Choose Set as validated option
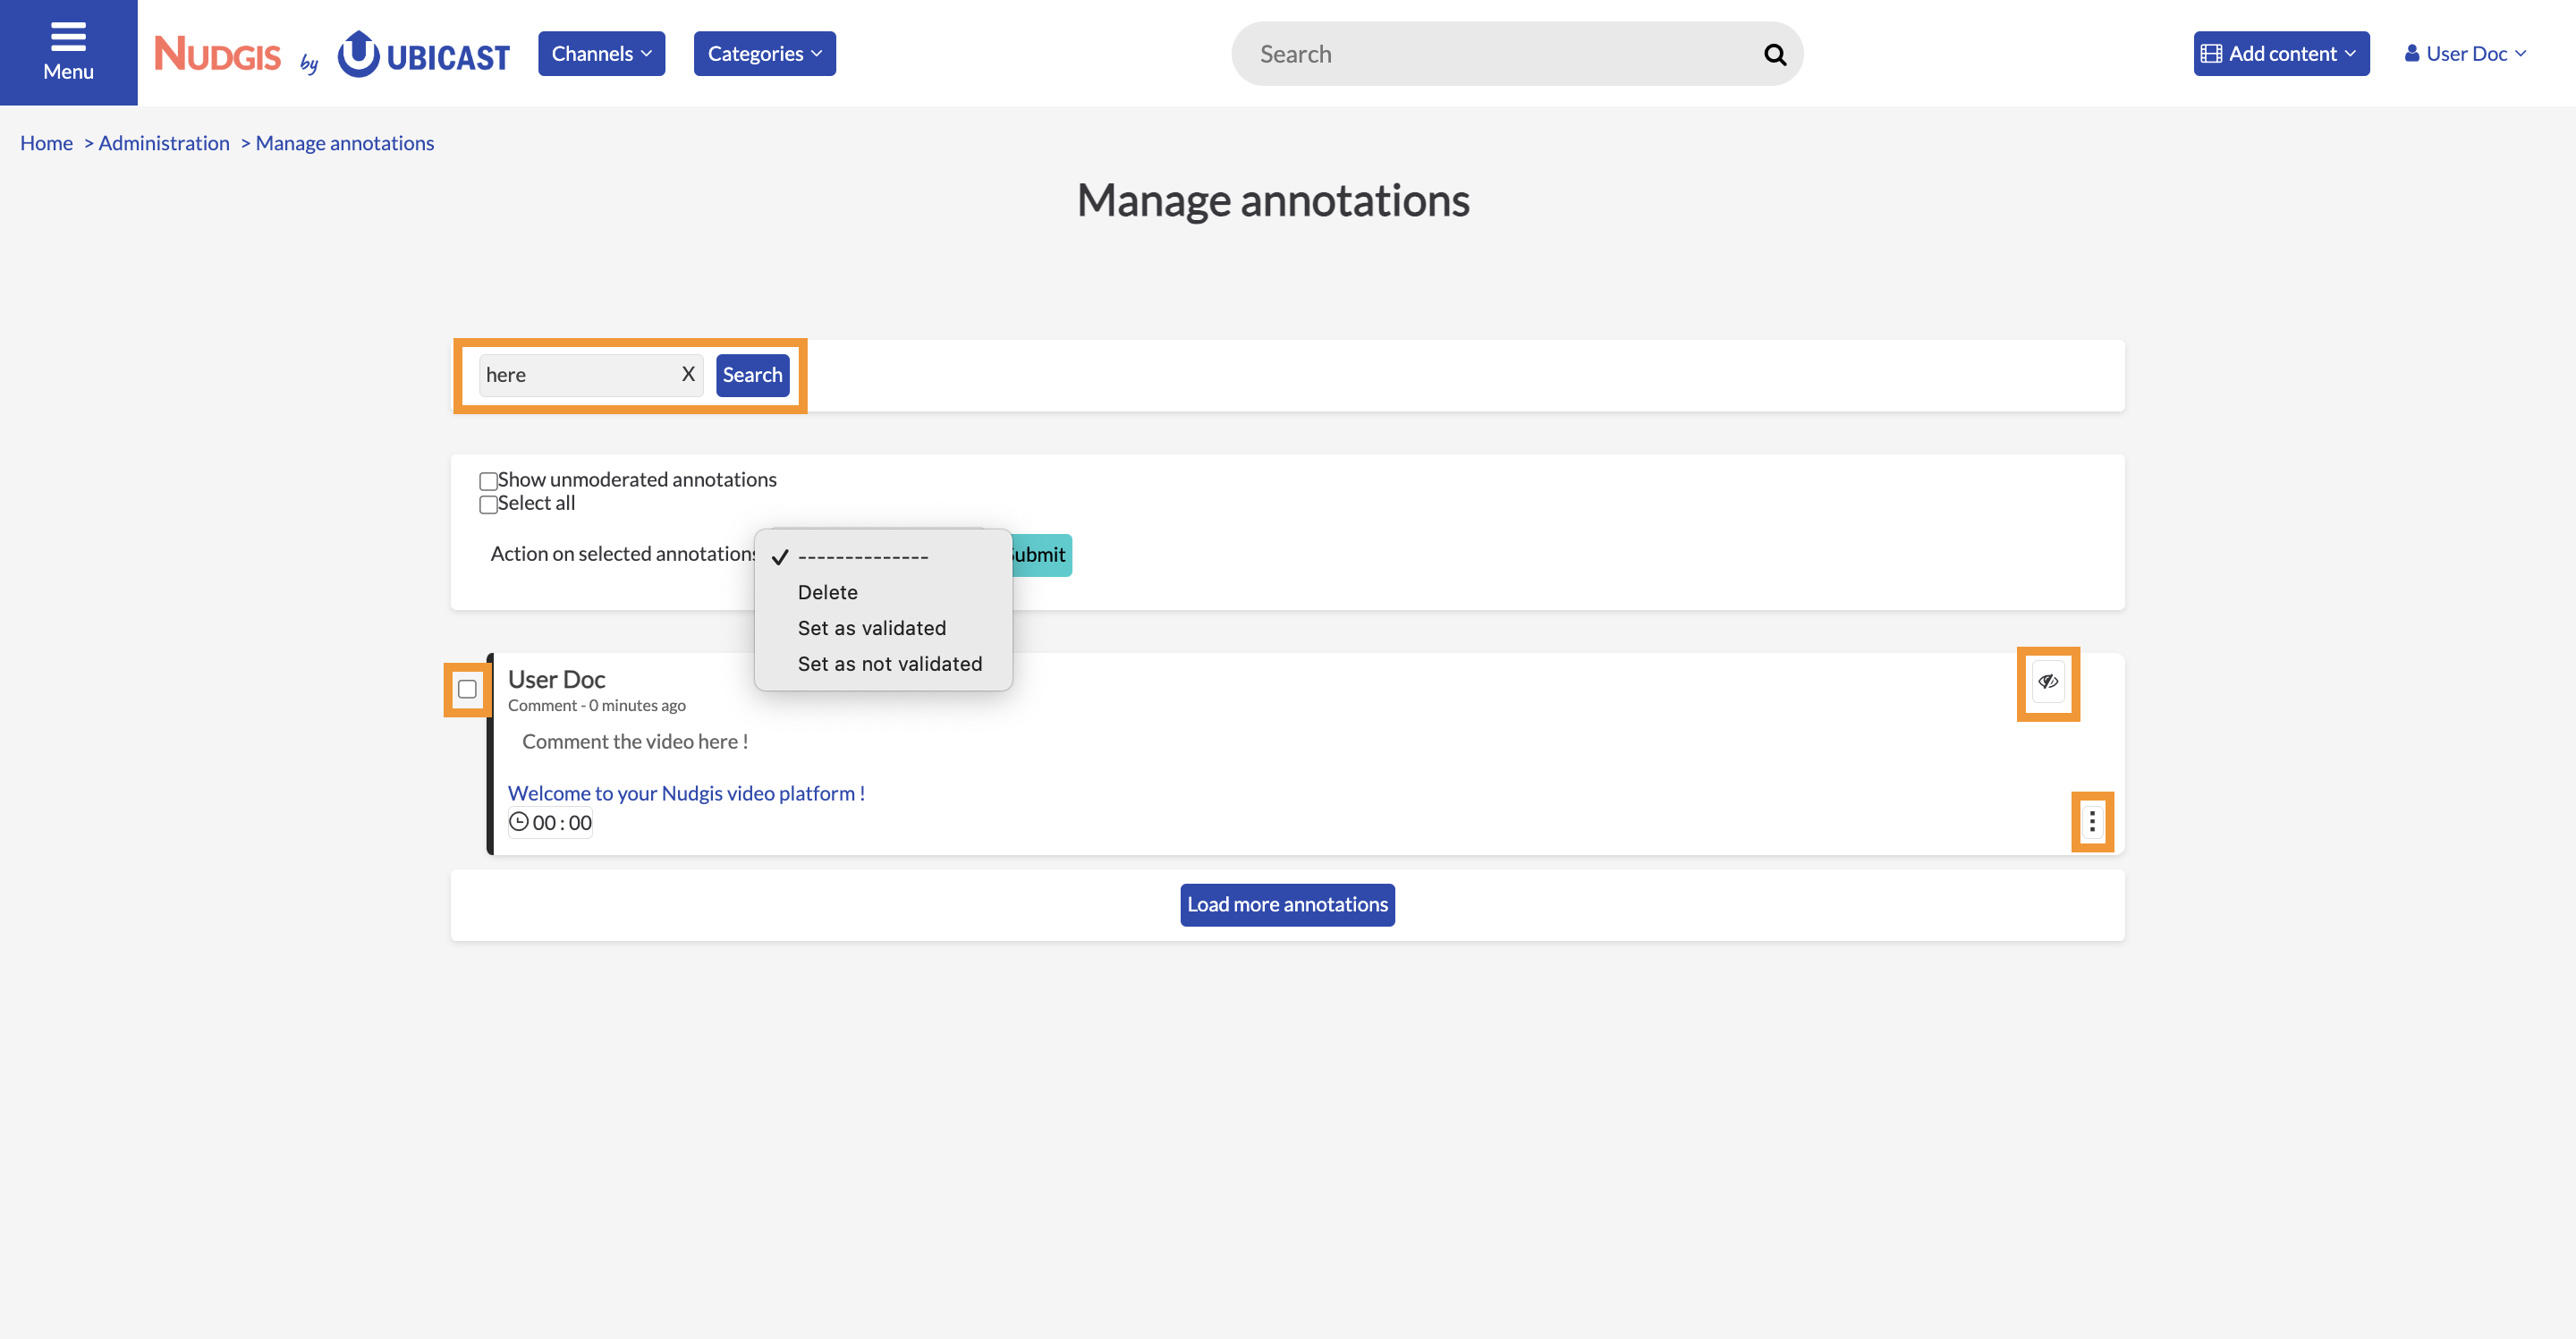 pyautogui.click(x=883, y=628)
